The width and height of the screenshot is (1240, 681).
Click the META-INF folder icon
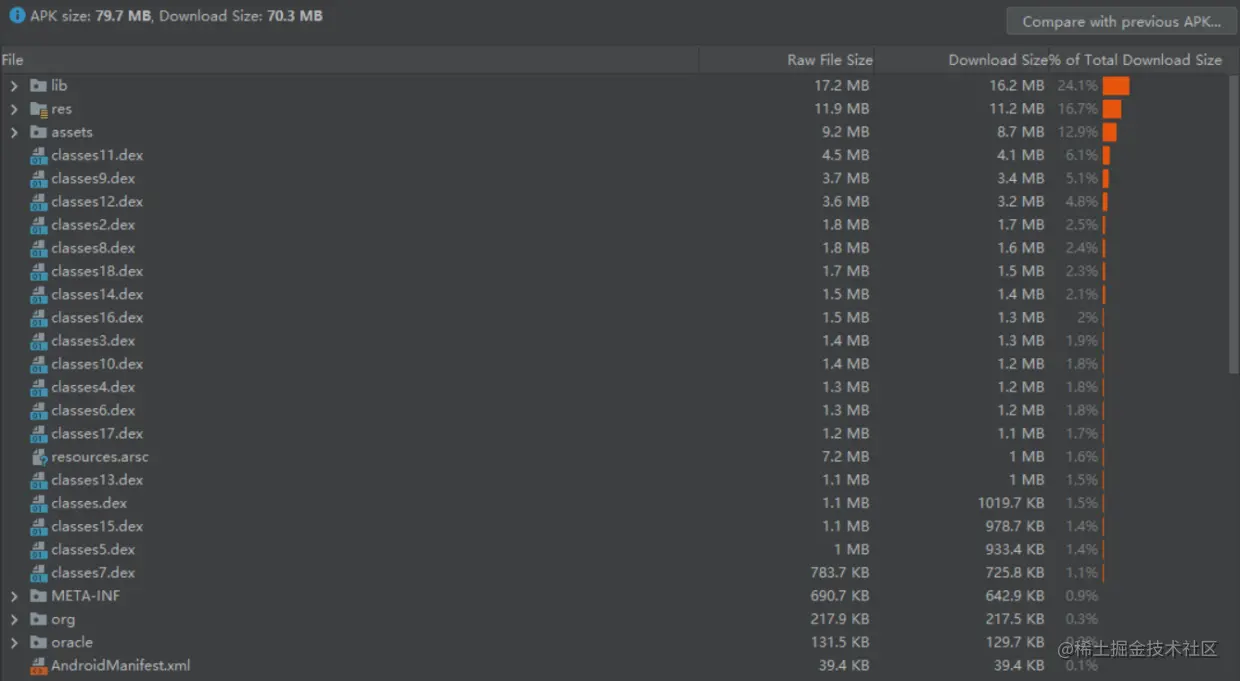39,596
